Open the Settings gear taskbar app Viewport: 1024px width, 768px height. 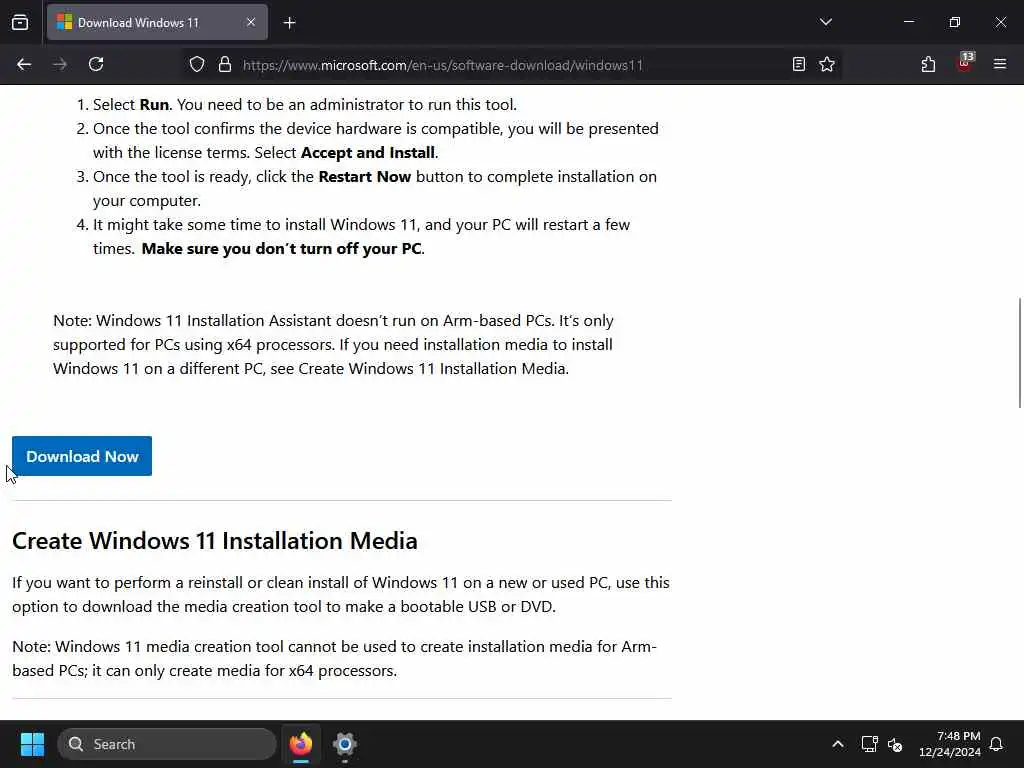point(345,744)
